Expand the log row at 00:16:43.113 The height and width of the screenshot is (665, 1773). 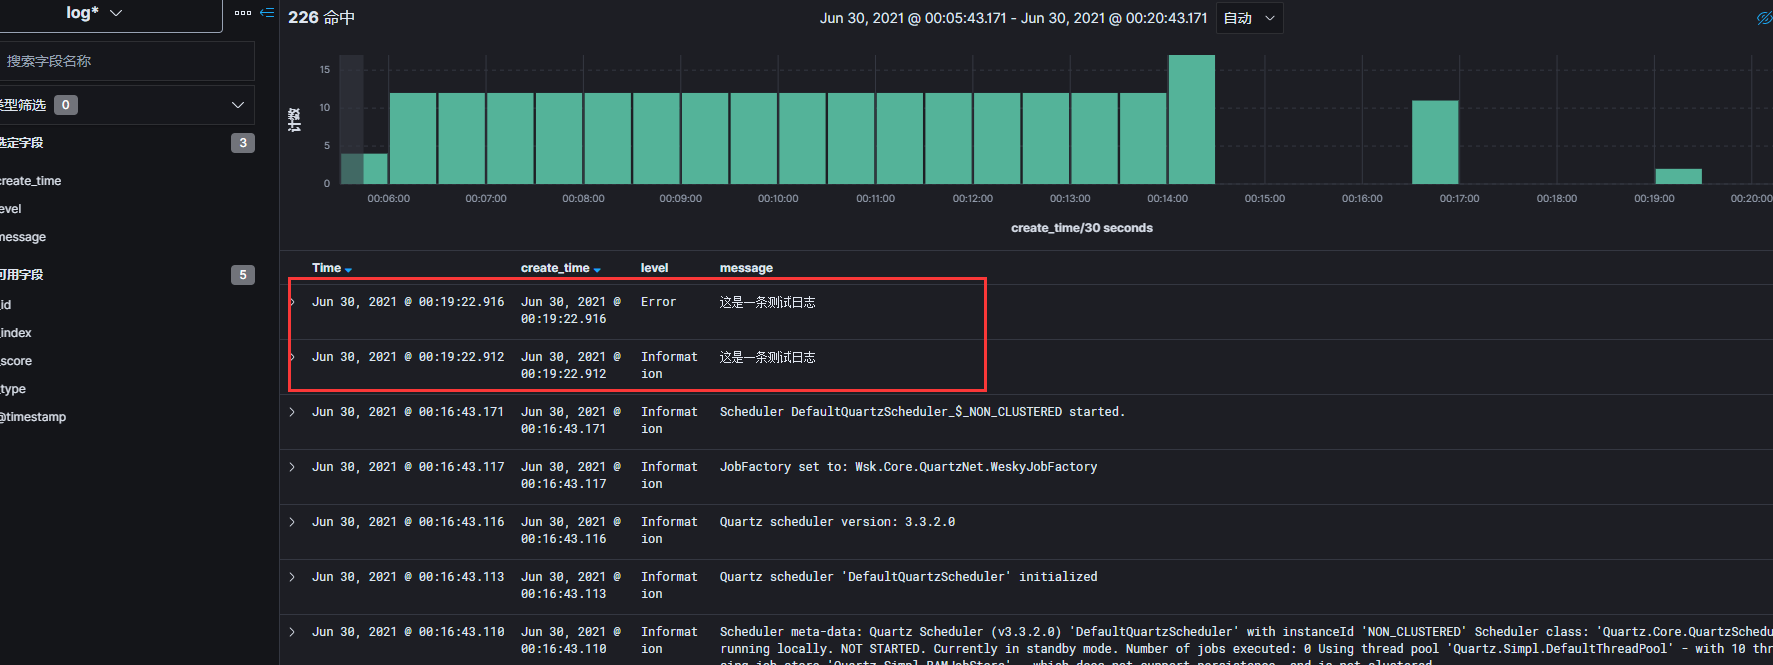[292, 577]
